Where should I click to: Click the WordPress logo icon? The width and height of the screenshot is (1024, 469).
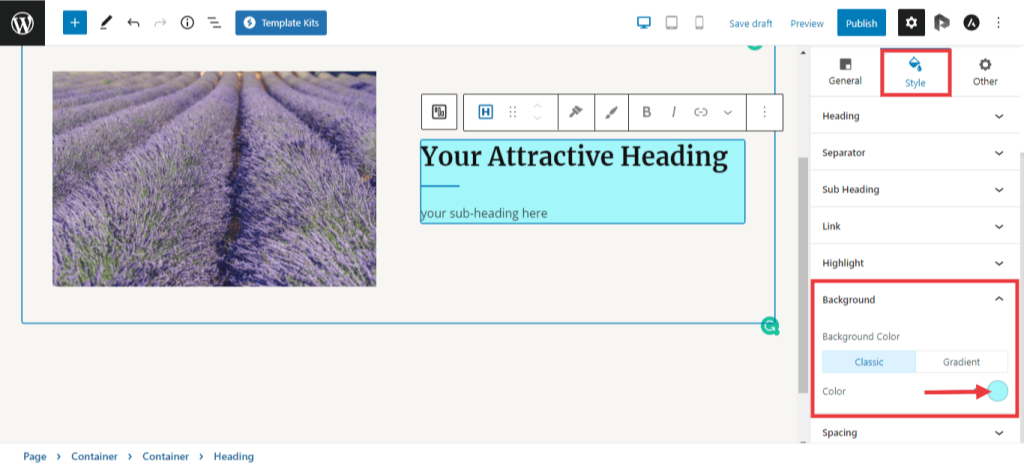point(22,22)
